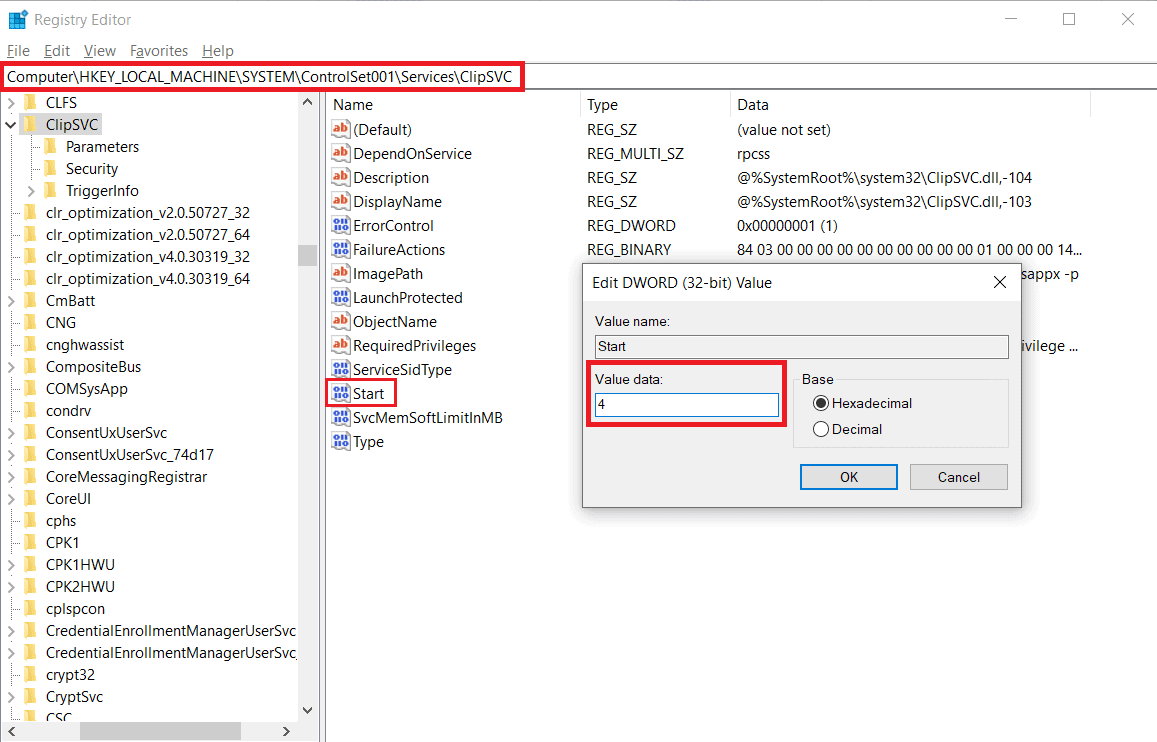The height and width of the screenshot is (742, 1157).
Task: Click the Description string icon
Action: tap(340, 177)
